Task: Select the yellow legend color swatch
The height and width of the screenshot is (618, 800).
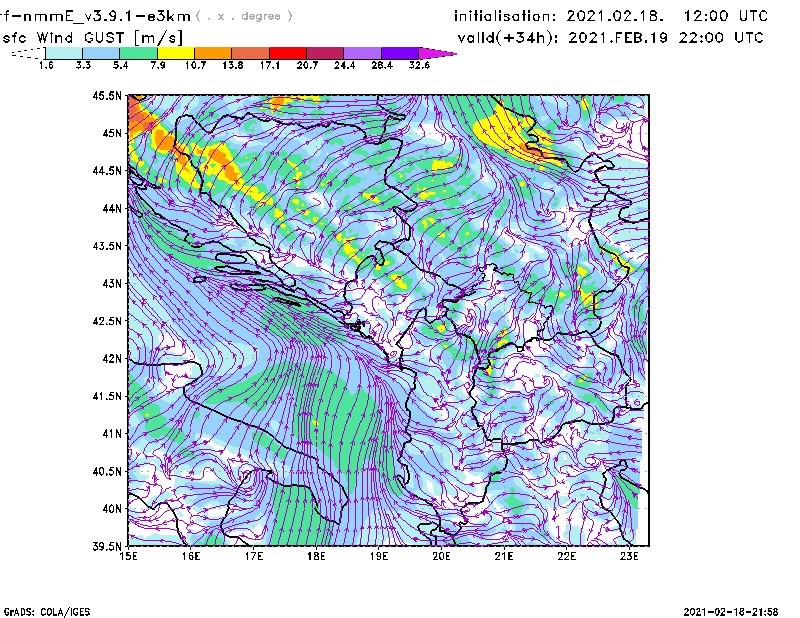Action: (x=176, y=53)
